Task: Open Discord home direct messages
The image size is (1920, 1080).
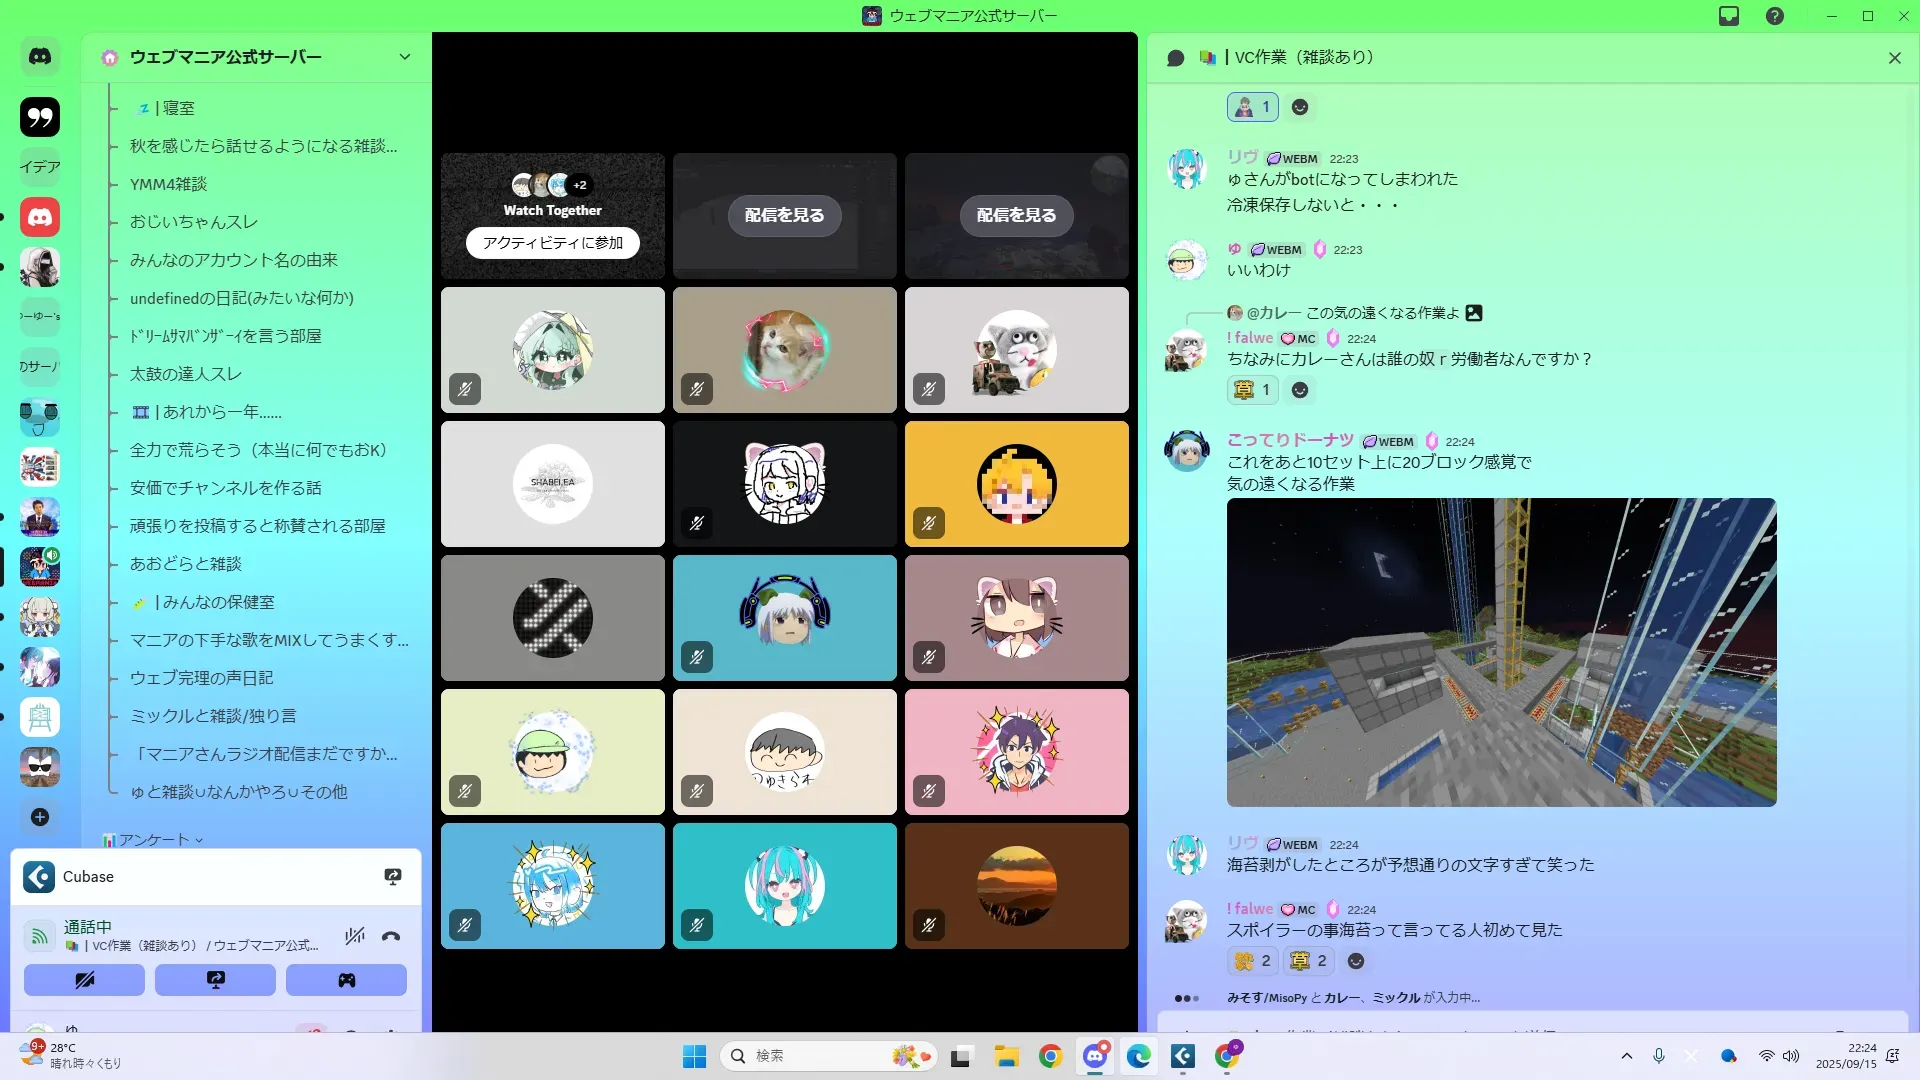Action: (40, 57)
